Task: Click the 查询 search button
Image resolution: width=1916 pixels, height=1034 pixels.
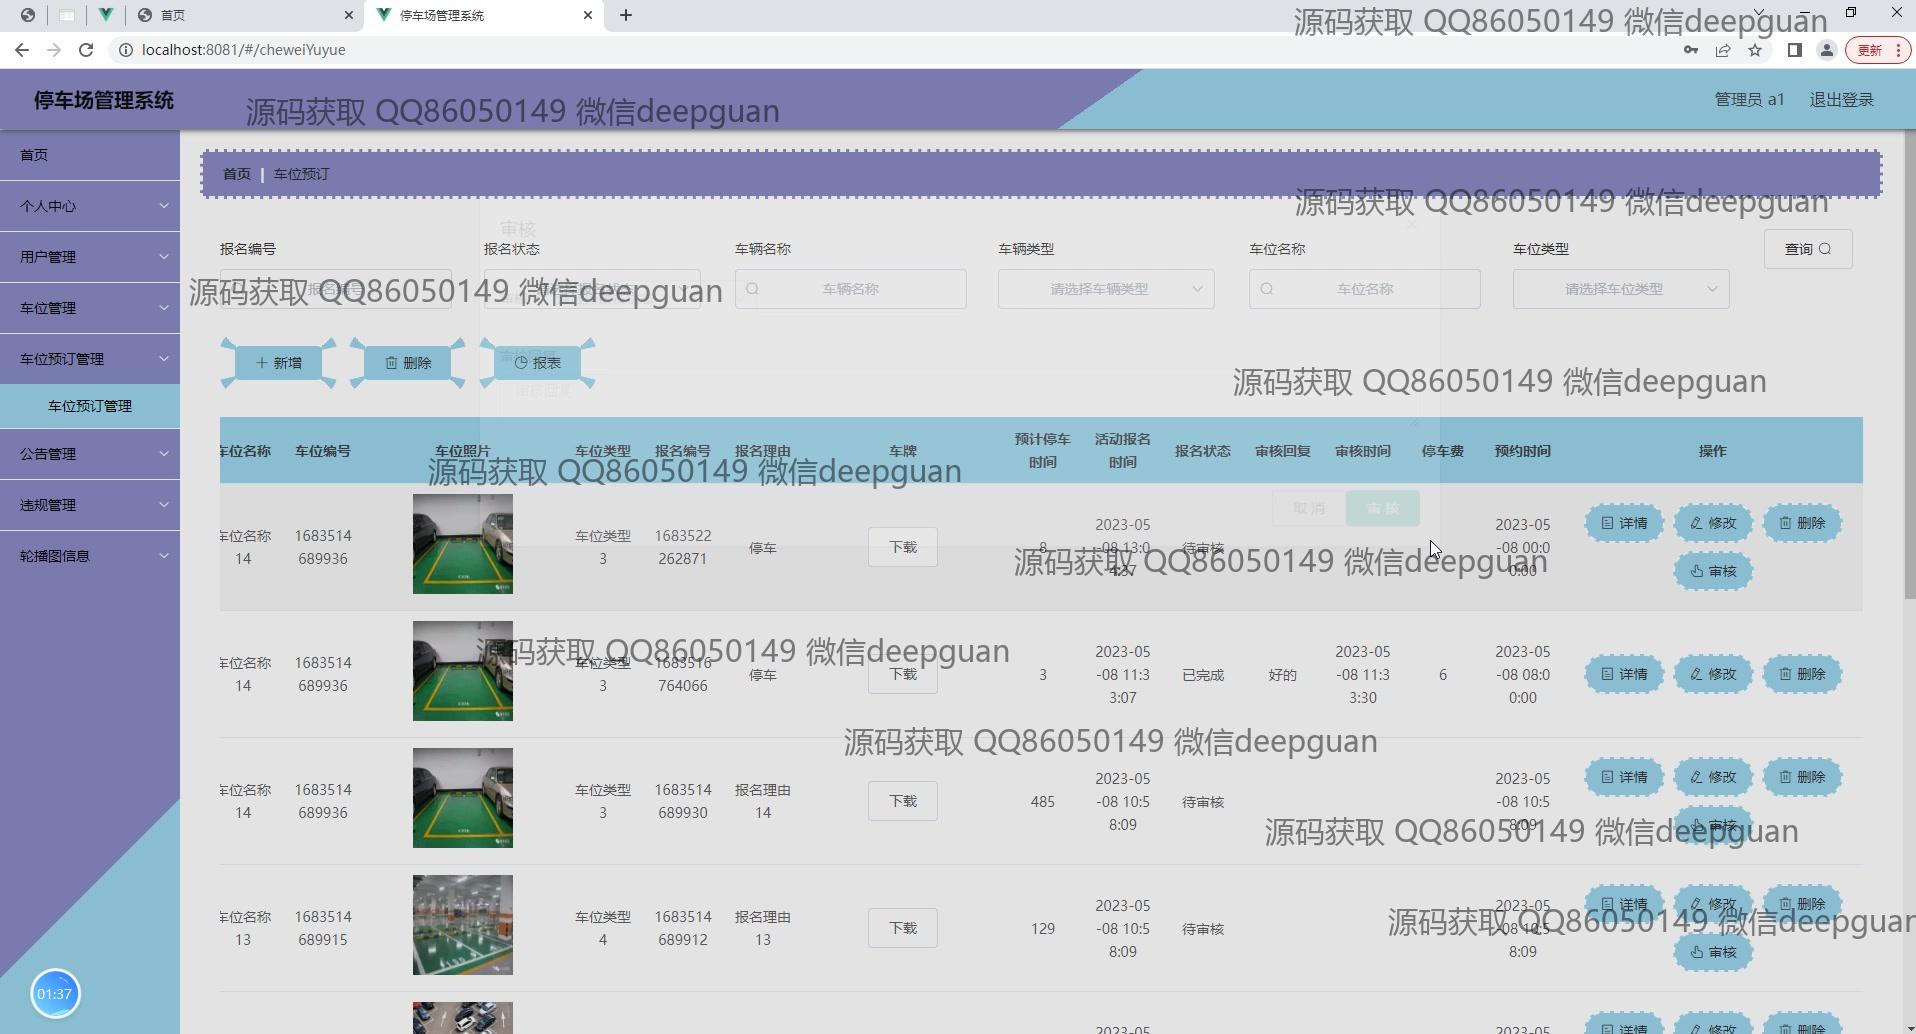Action: click(x=1807, y=249)
